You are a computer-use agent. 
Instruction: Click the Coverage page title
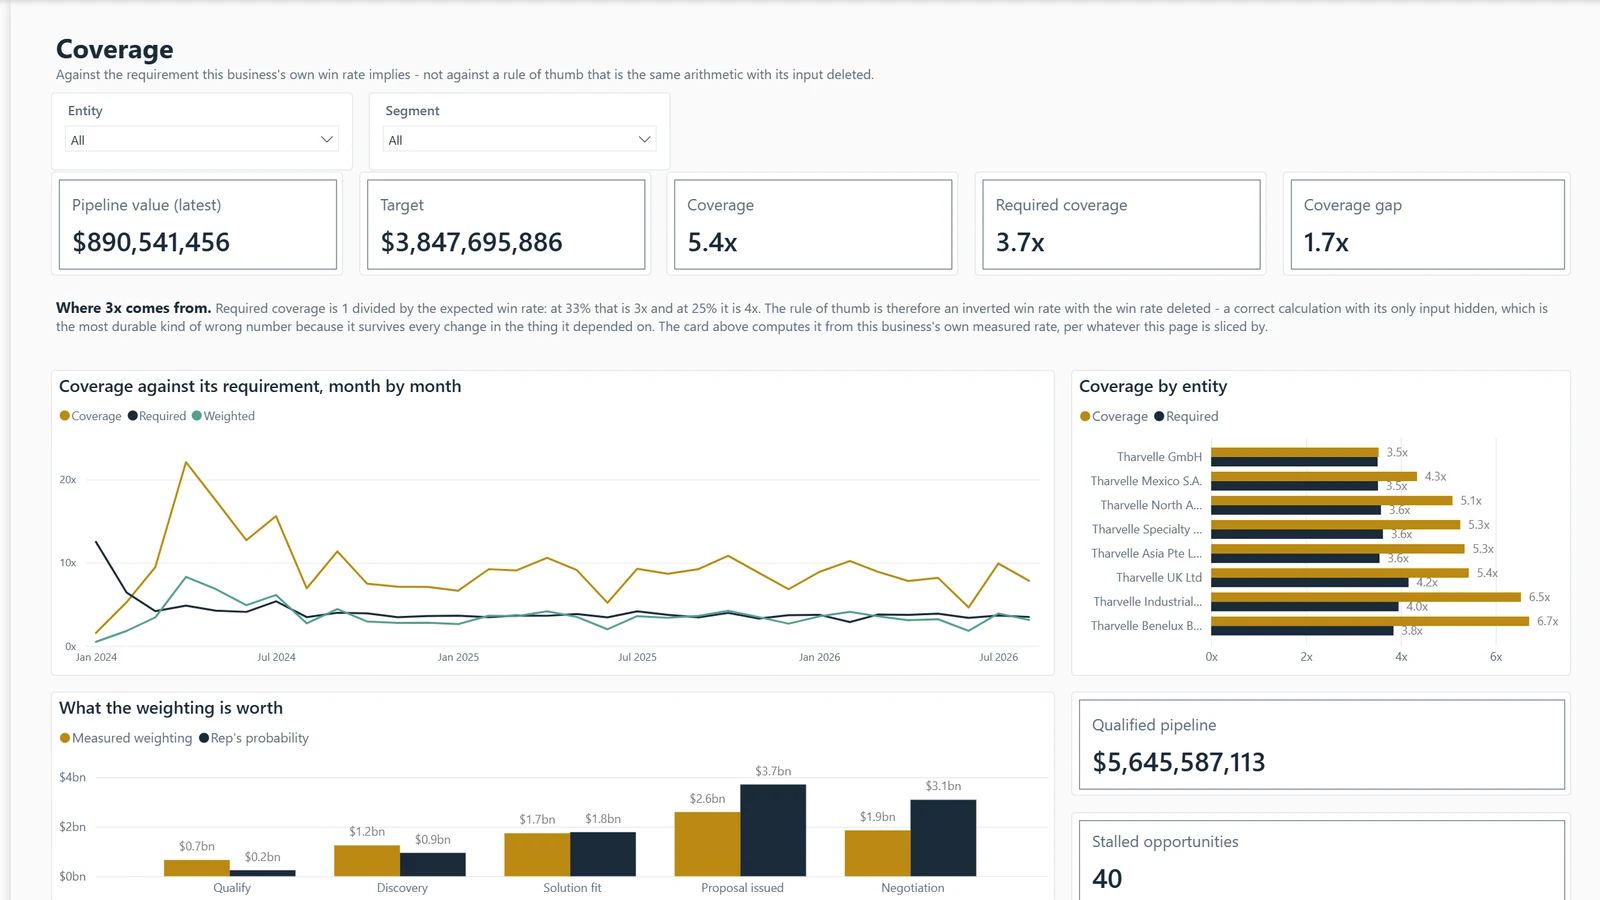115,49
